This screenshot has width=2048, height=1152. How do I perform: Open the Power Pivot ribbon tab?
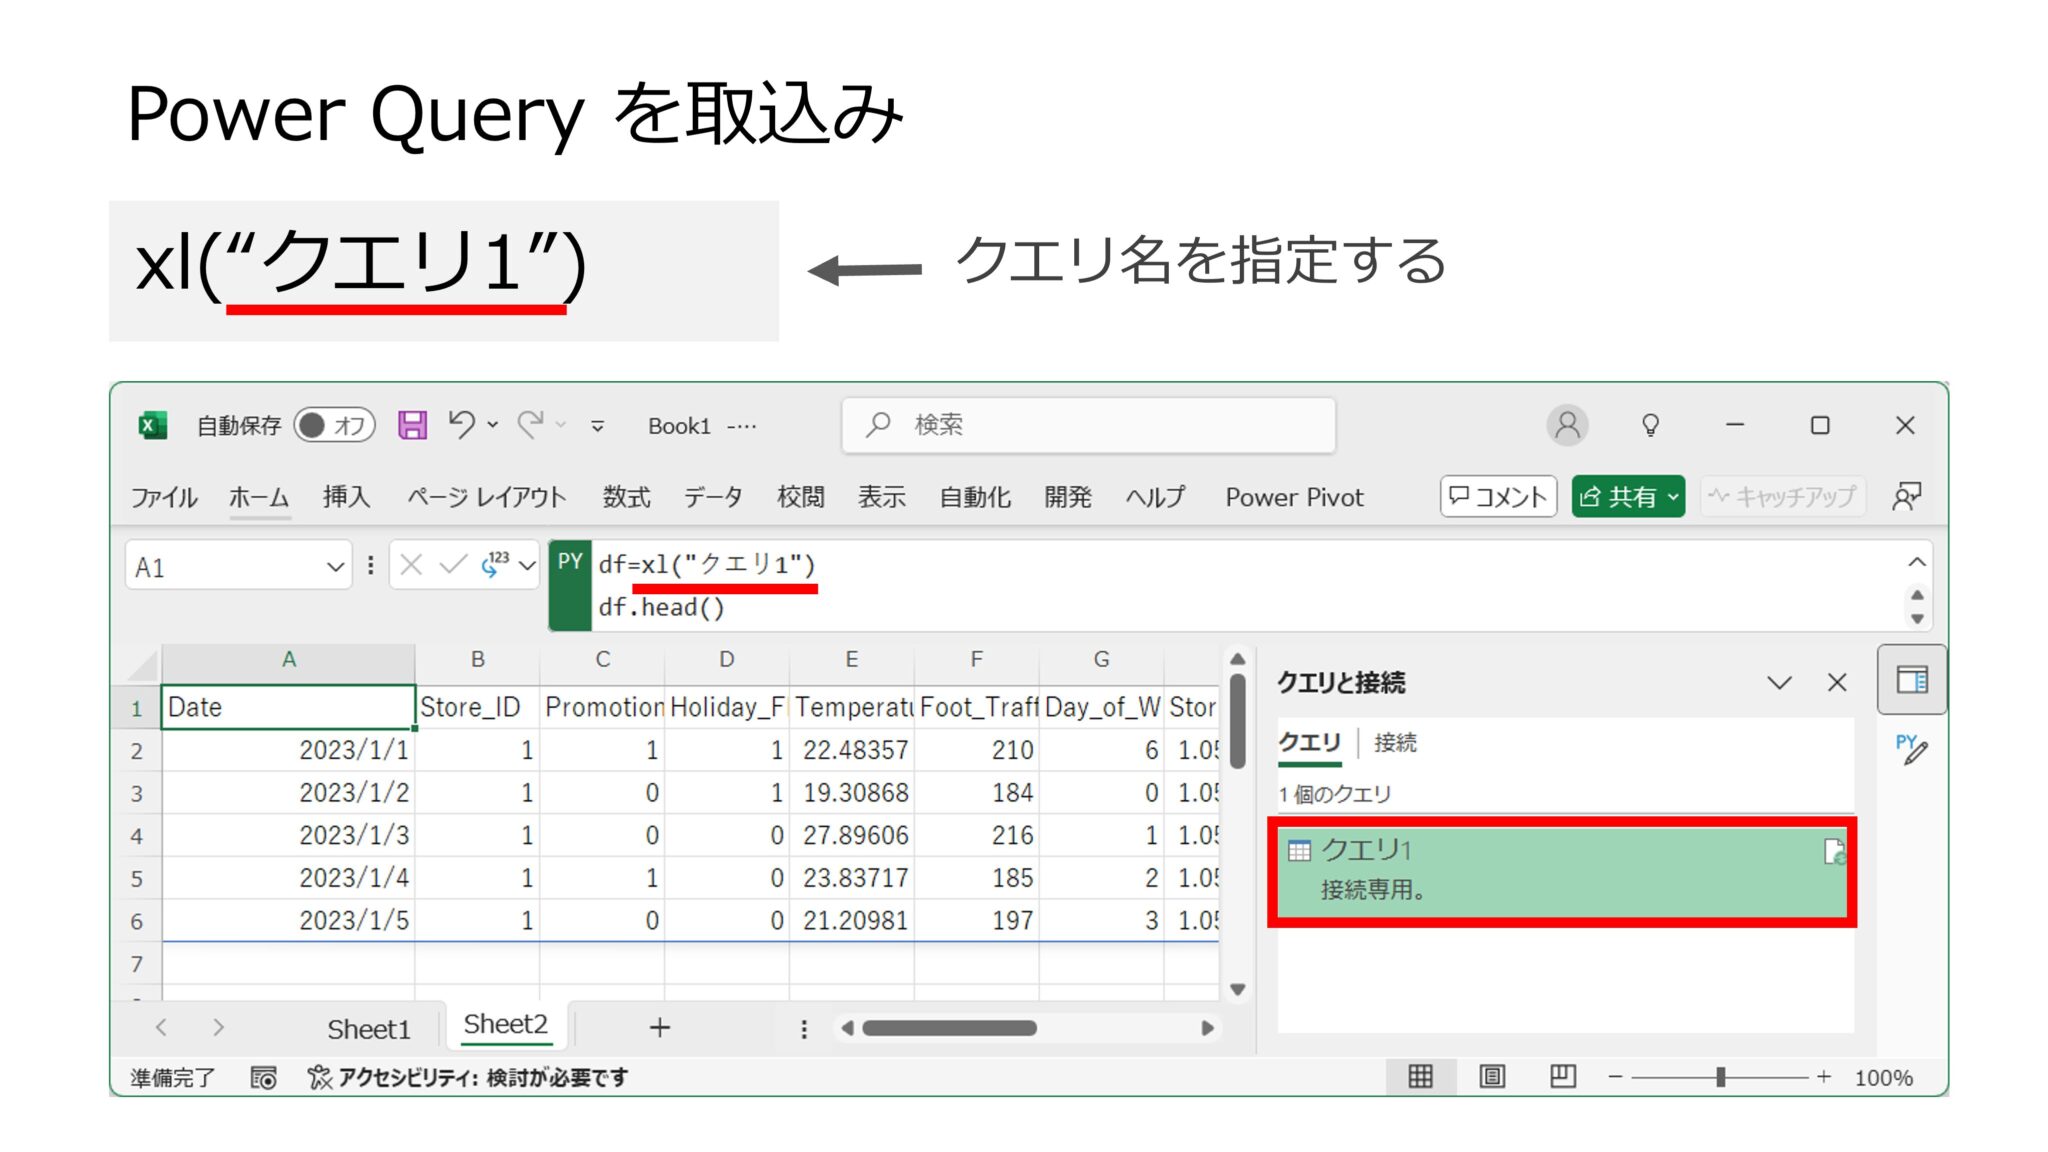[1293, 496]
